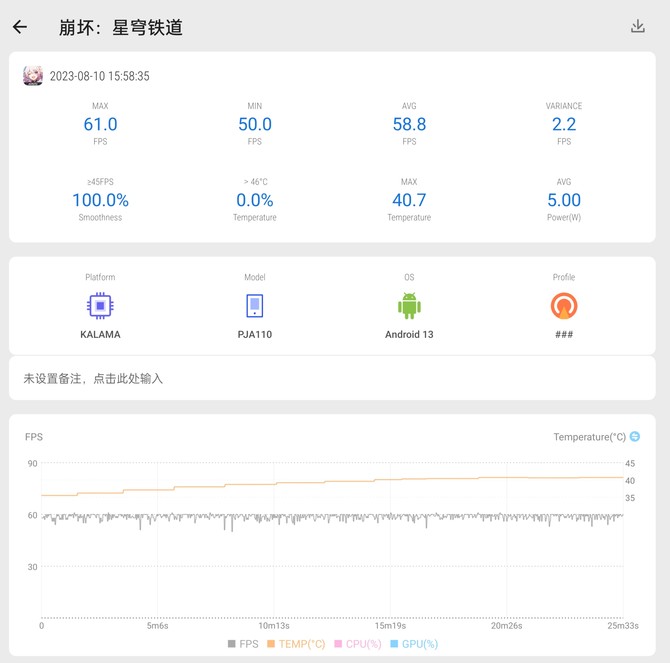670x663 pixels.
Task: Click the ### profile label
Action: pyautogui.click(x=564, y=334)
